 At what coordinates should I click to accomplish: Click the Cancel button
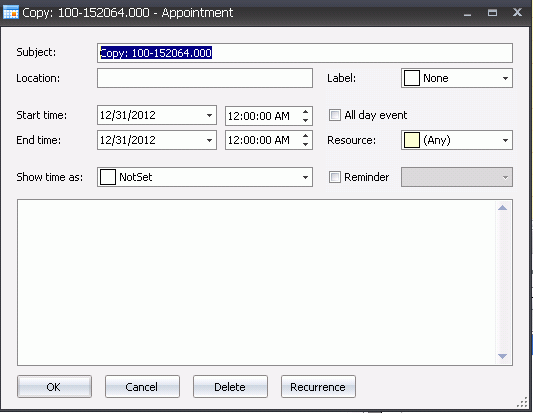142,386
